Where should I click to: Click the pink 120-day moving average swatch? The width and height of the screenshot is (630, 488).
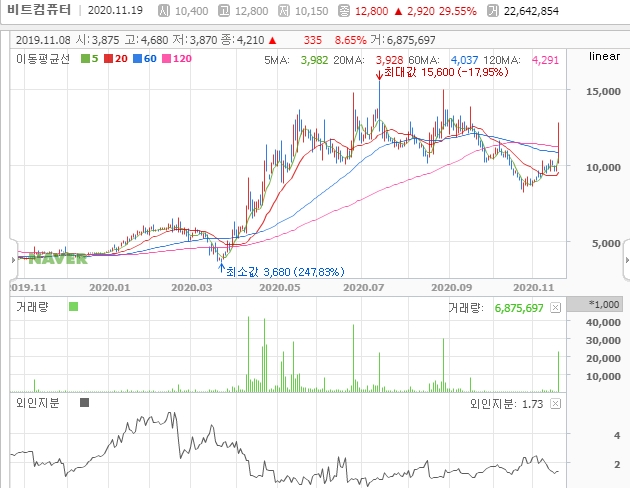pos(166,59)
